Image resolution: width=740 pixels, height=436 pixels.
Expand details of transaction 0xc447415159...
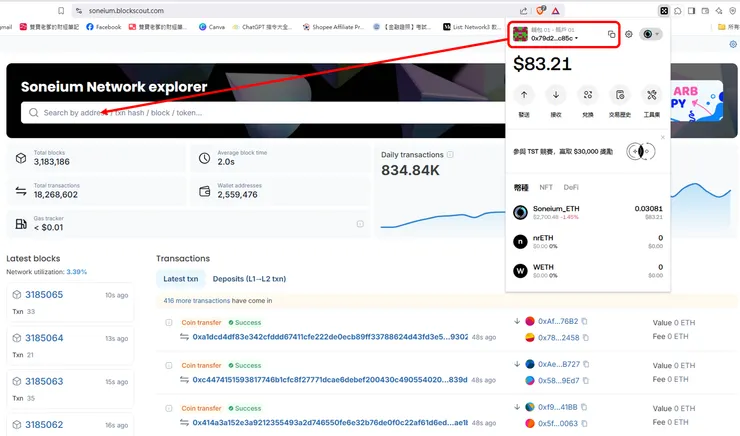click(168, 366)
